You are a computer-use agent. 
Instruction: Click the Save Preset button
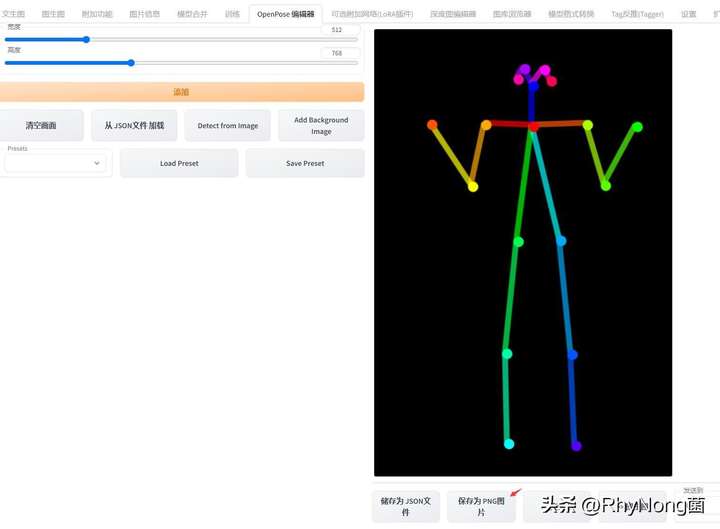[305, 163]
